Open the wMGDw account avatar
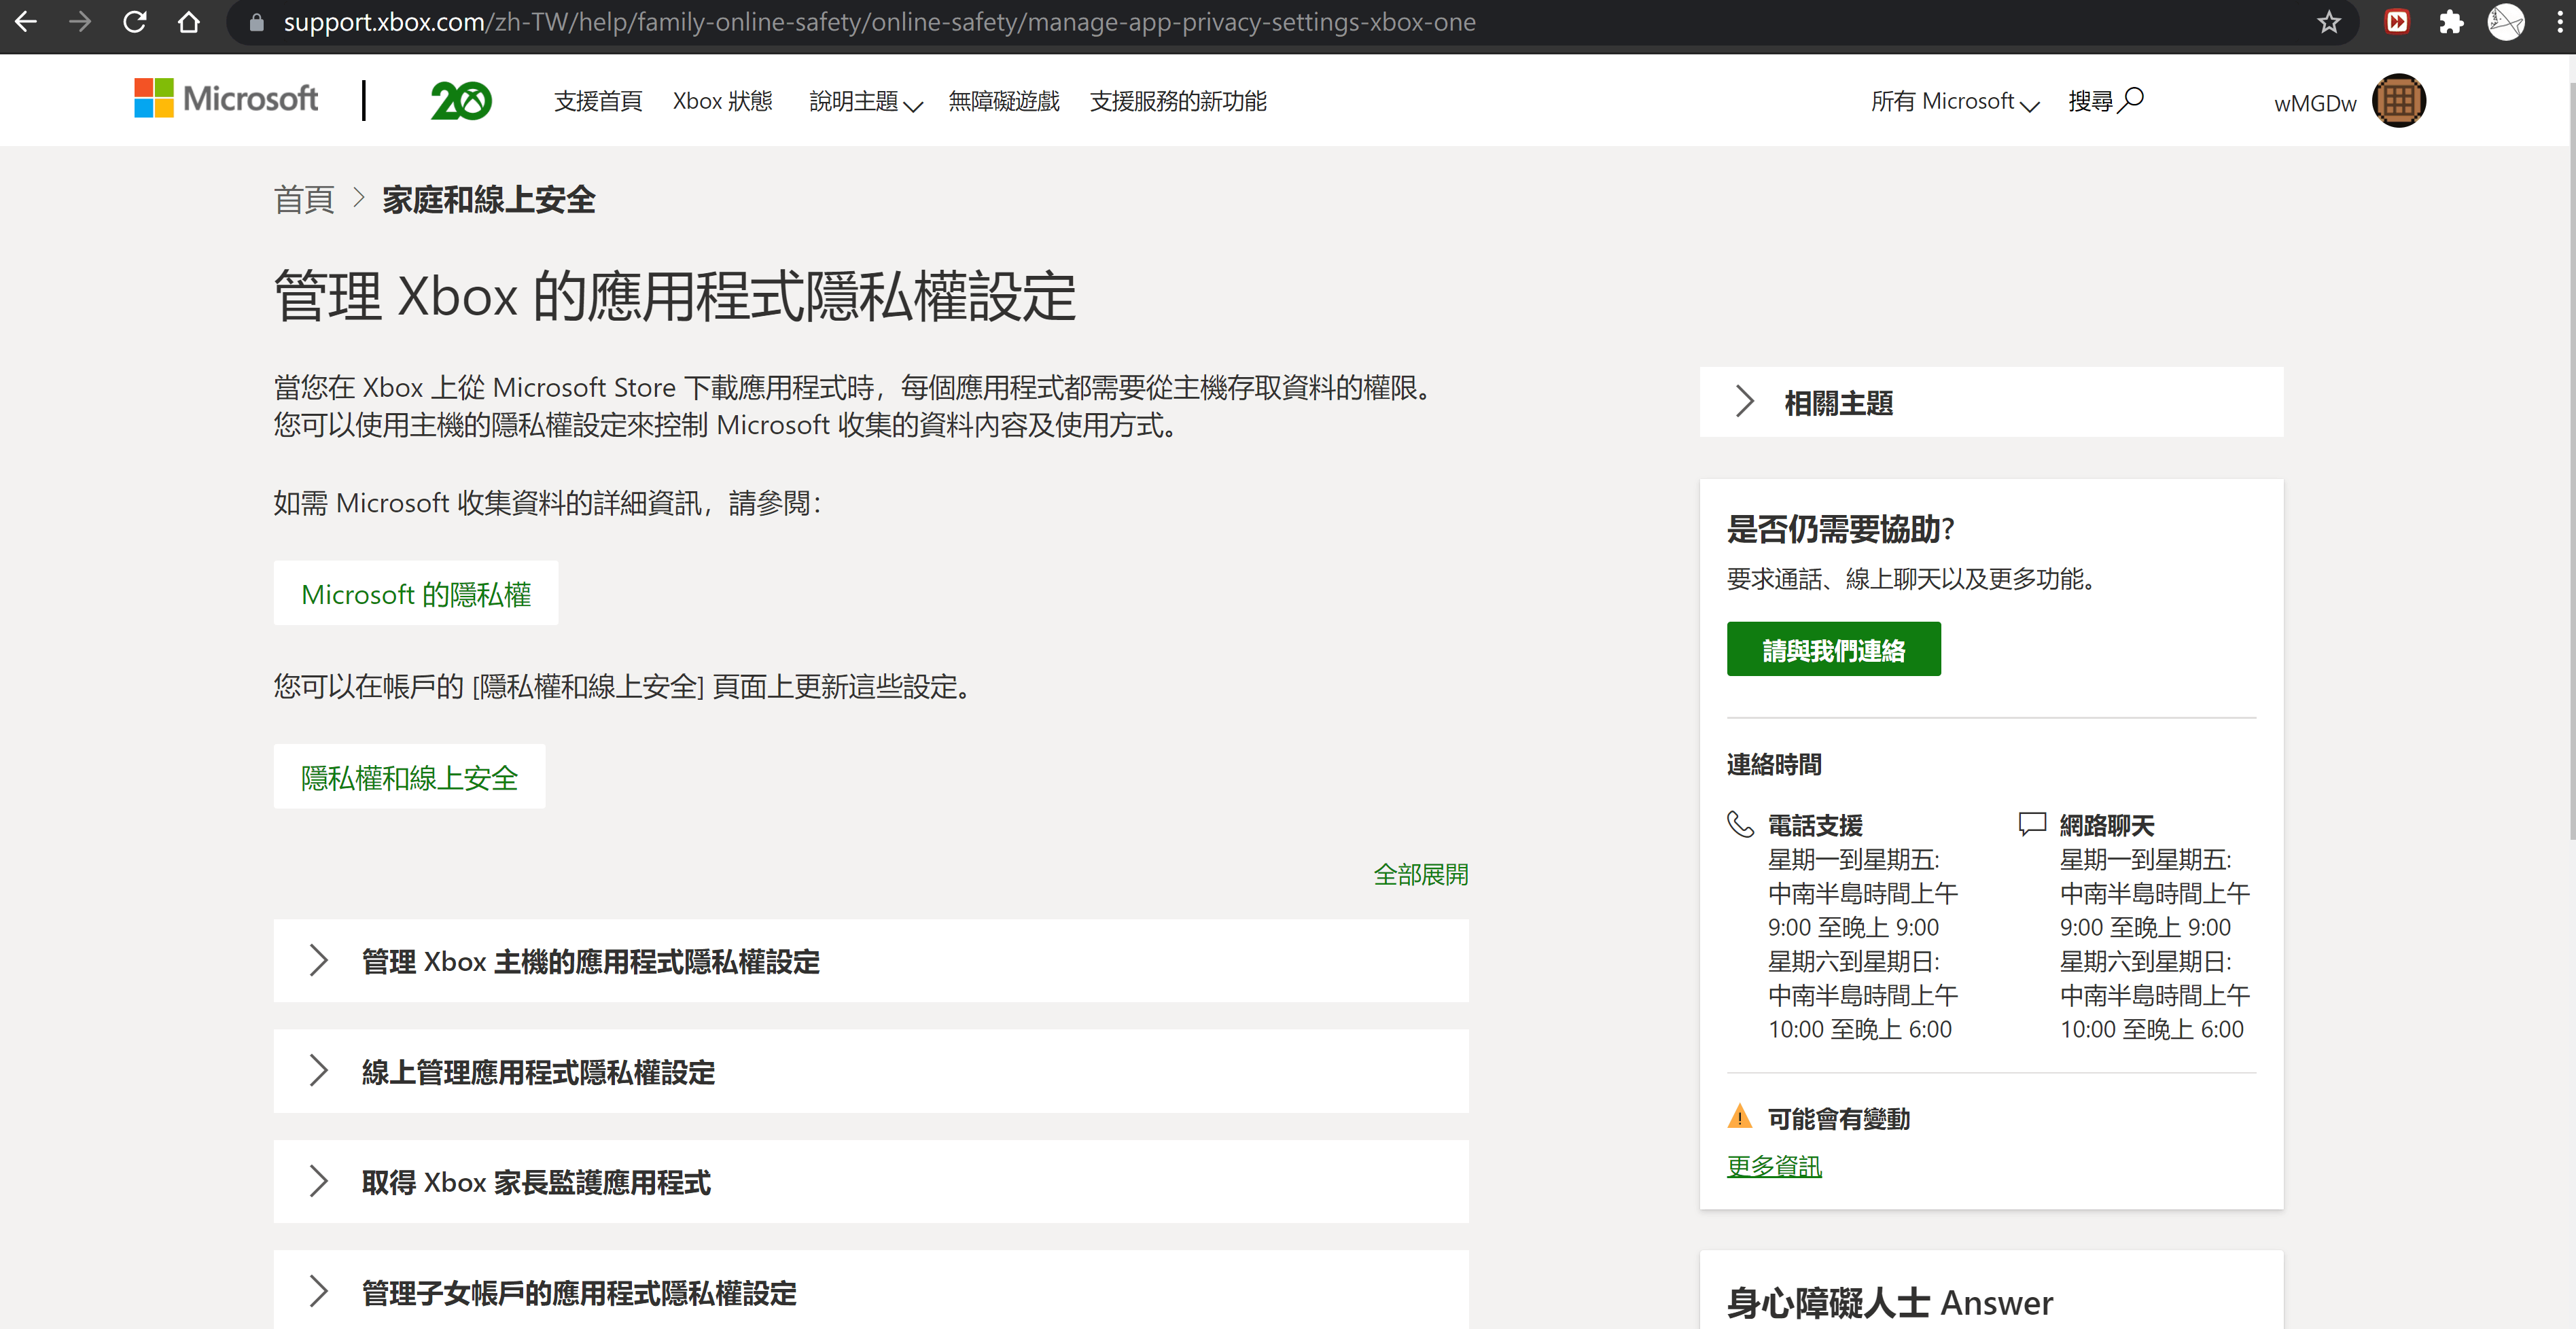Screen dimensions: 2576x1329 (x=2399, y=101)
